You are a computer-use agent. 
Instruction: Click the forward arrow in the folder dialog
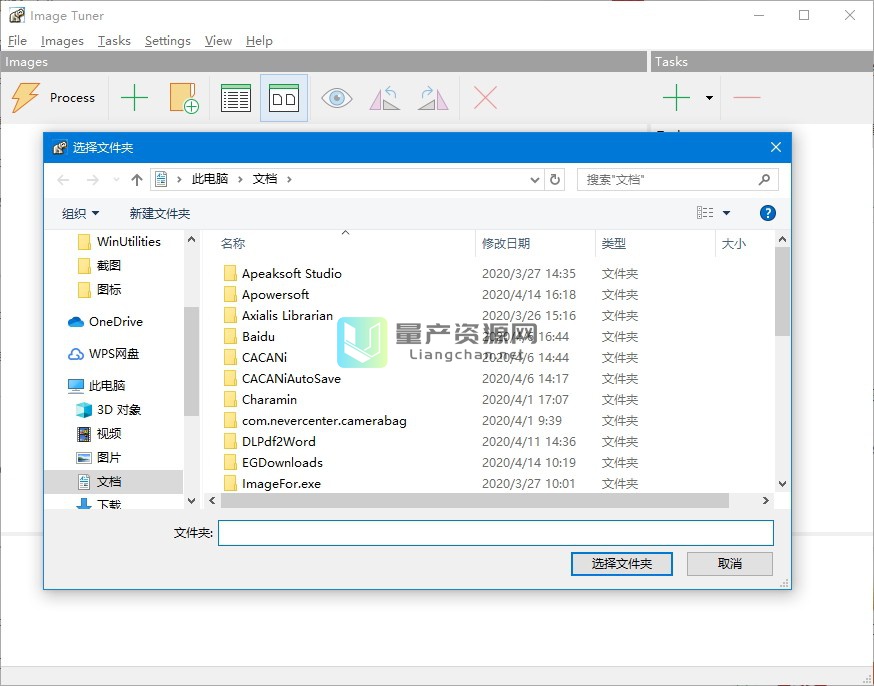(x=93, y=179)
